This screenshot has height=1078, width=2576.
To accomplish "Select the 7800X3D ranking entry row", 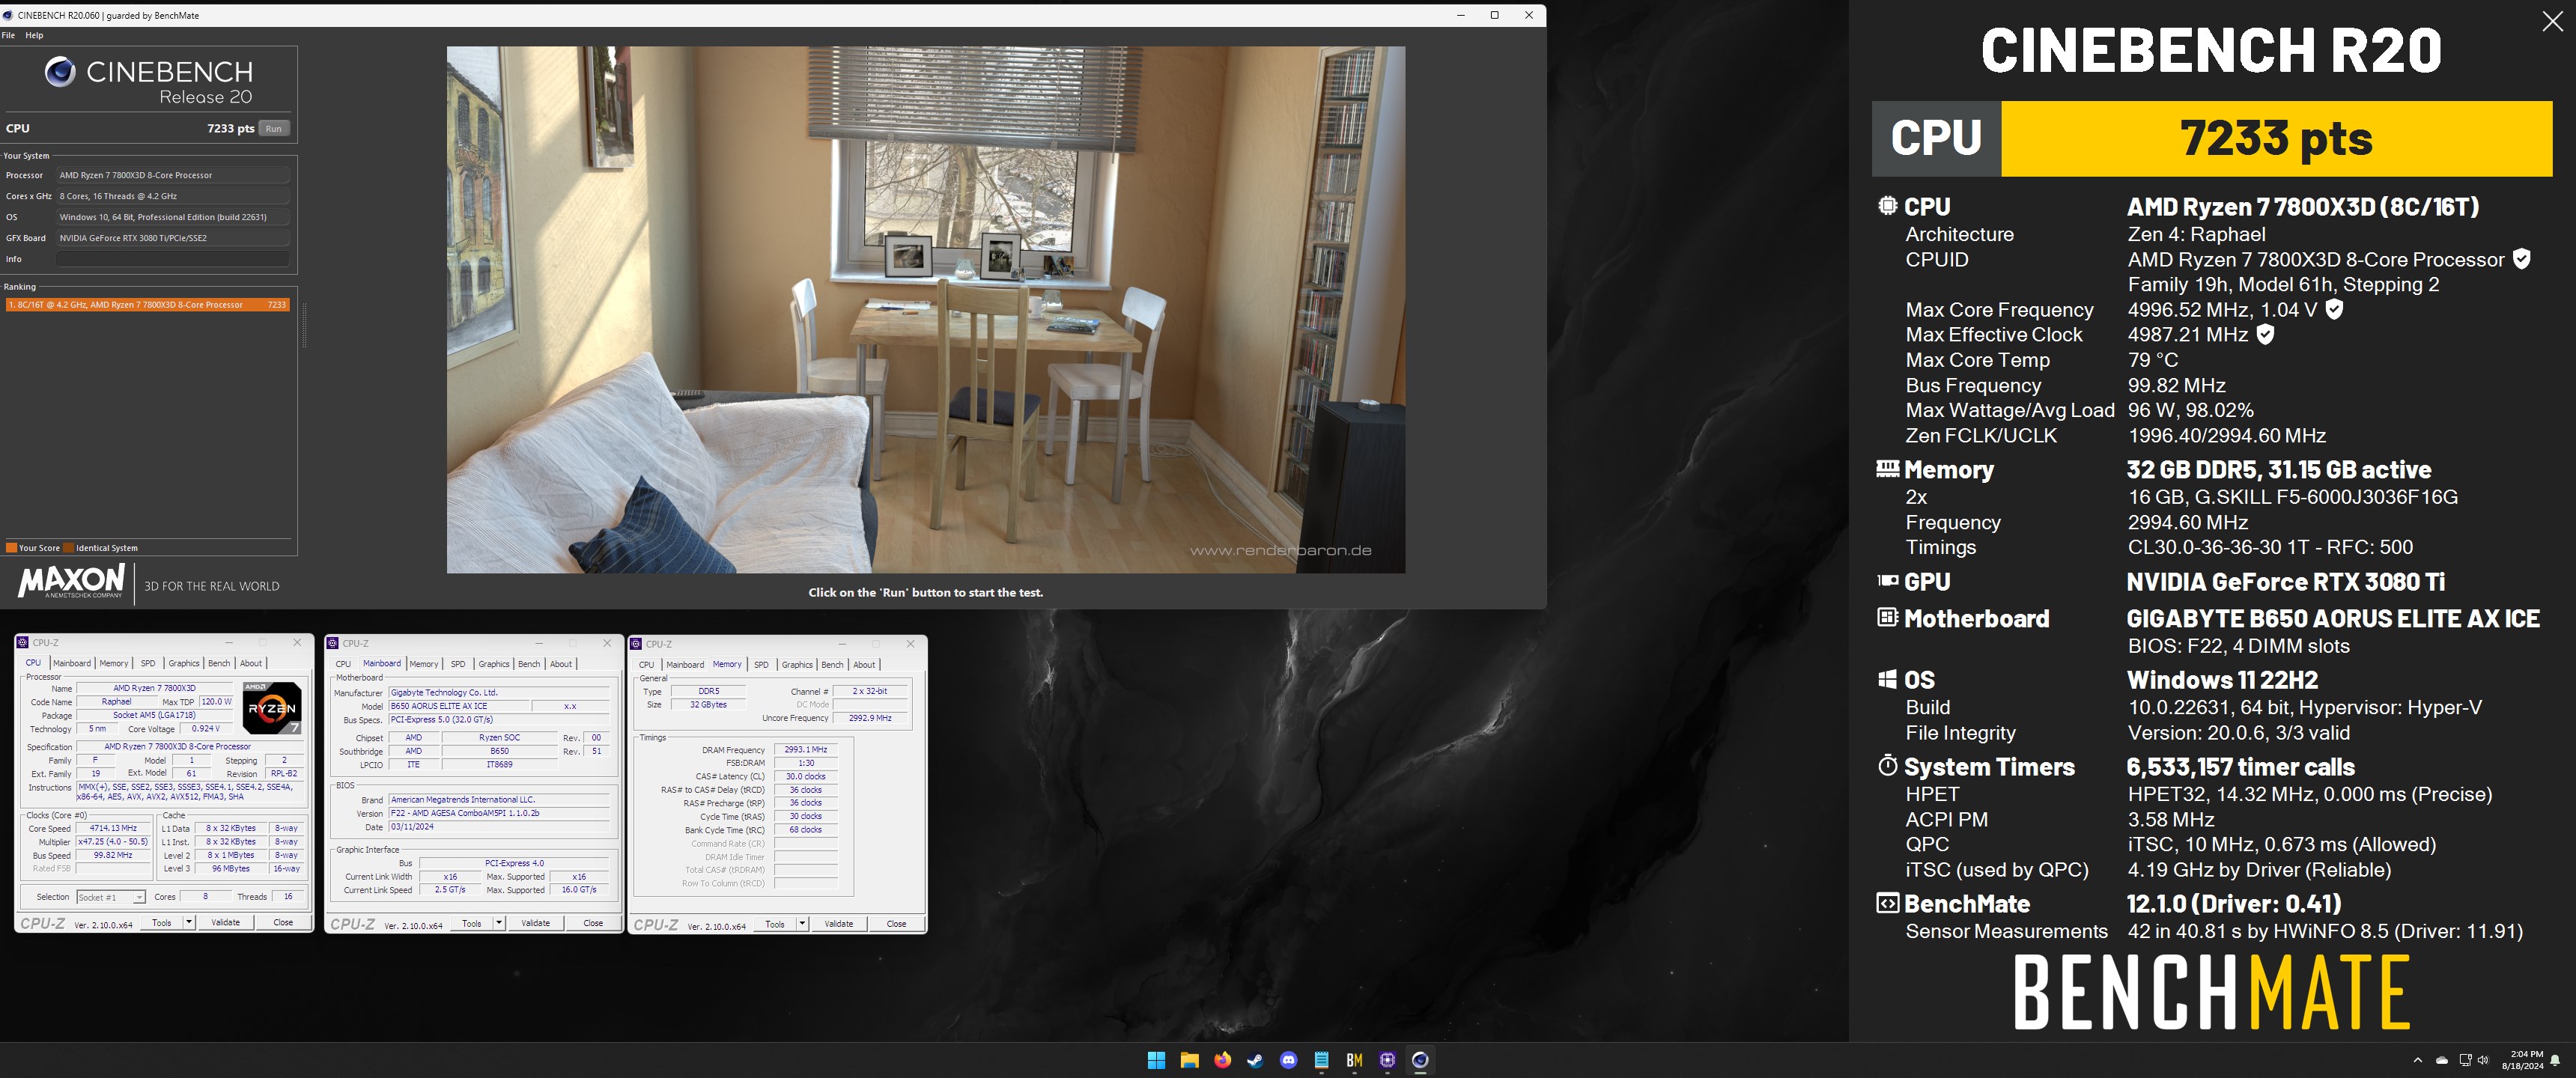I will (148, 305).
